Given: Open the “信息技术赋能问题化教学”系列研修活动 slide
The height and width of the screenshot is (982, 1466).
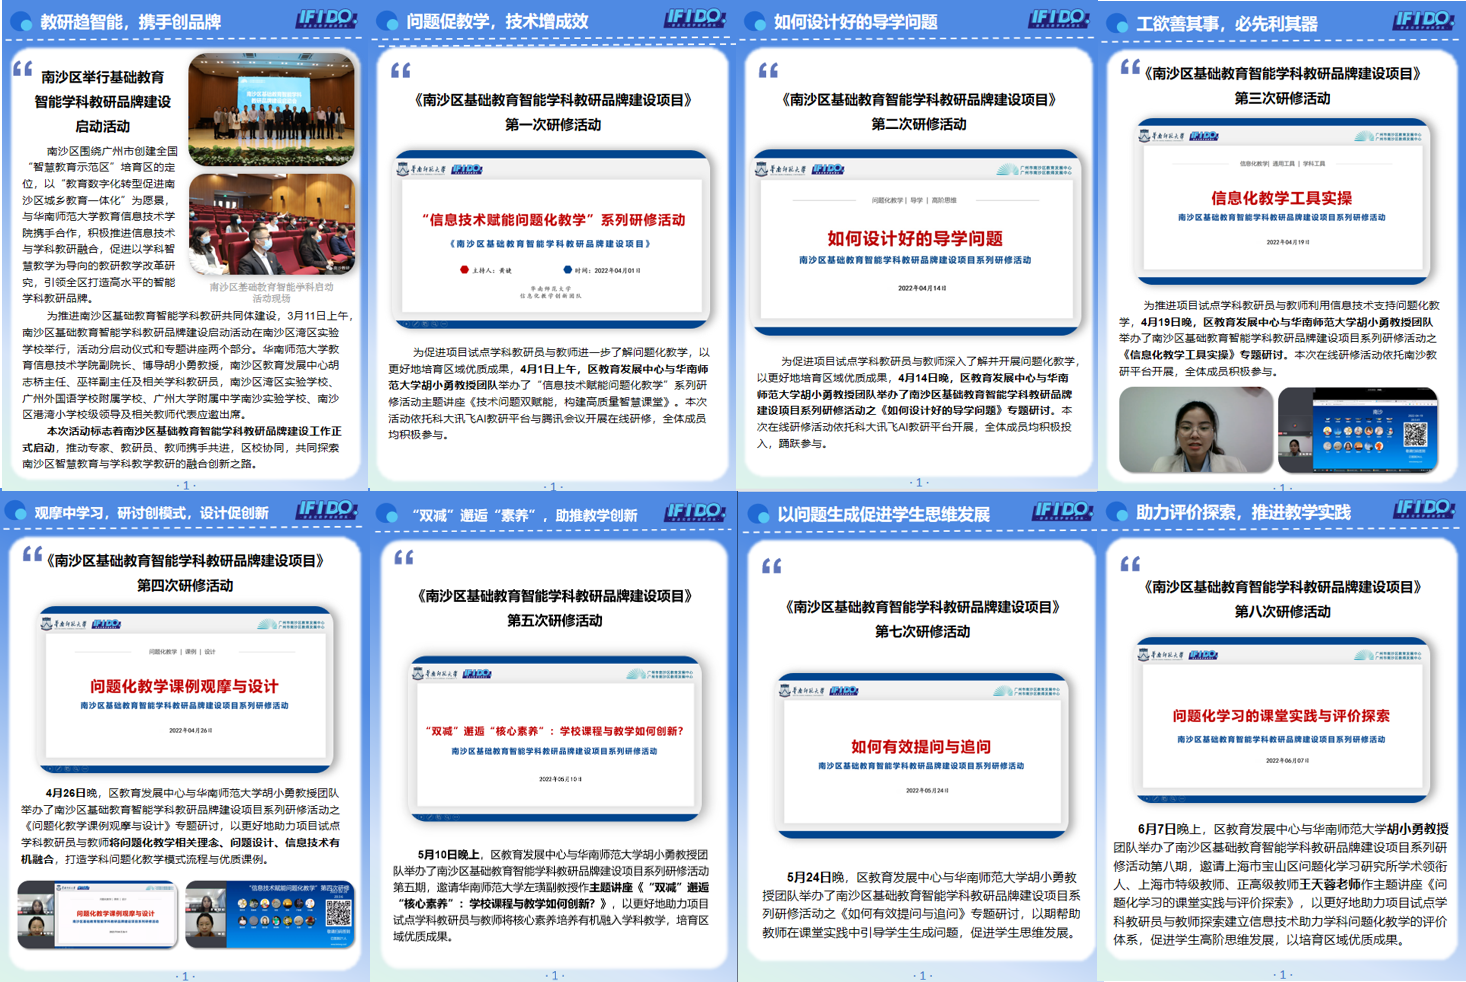Looking at the screenshot, I should click(x=553, y=240).
